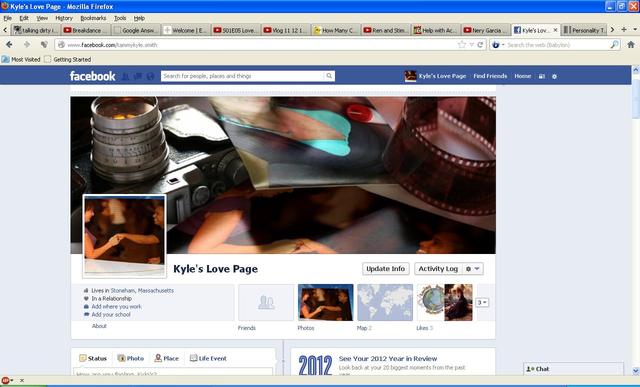This screenshot has height=387, width=640.
Task: Open the friend requests icon in Facebook bar
Action: pyautogui.click(x=125, y=76)
